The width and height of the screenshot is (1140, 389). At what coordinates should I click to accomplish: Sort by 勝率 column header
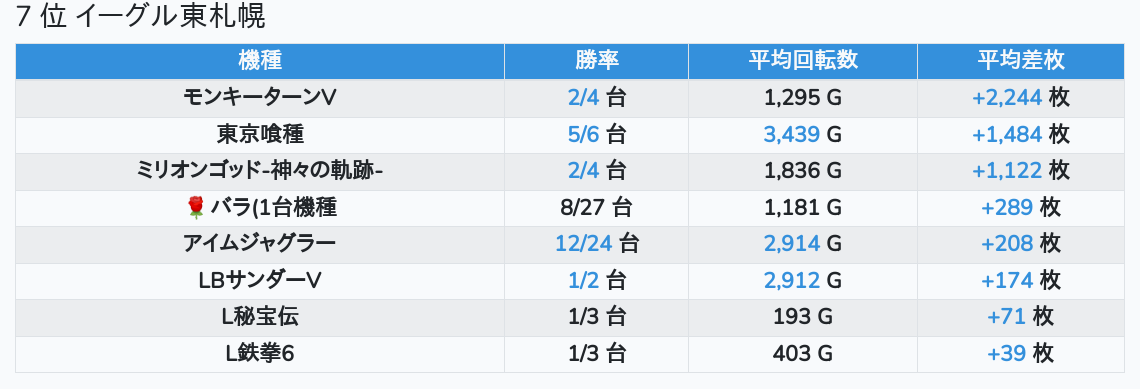pyautogui.click(x=596, y=61)
